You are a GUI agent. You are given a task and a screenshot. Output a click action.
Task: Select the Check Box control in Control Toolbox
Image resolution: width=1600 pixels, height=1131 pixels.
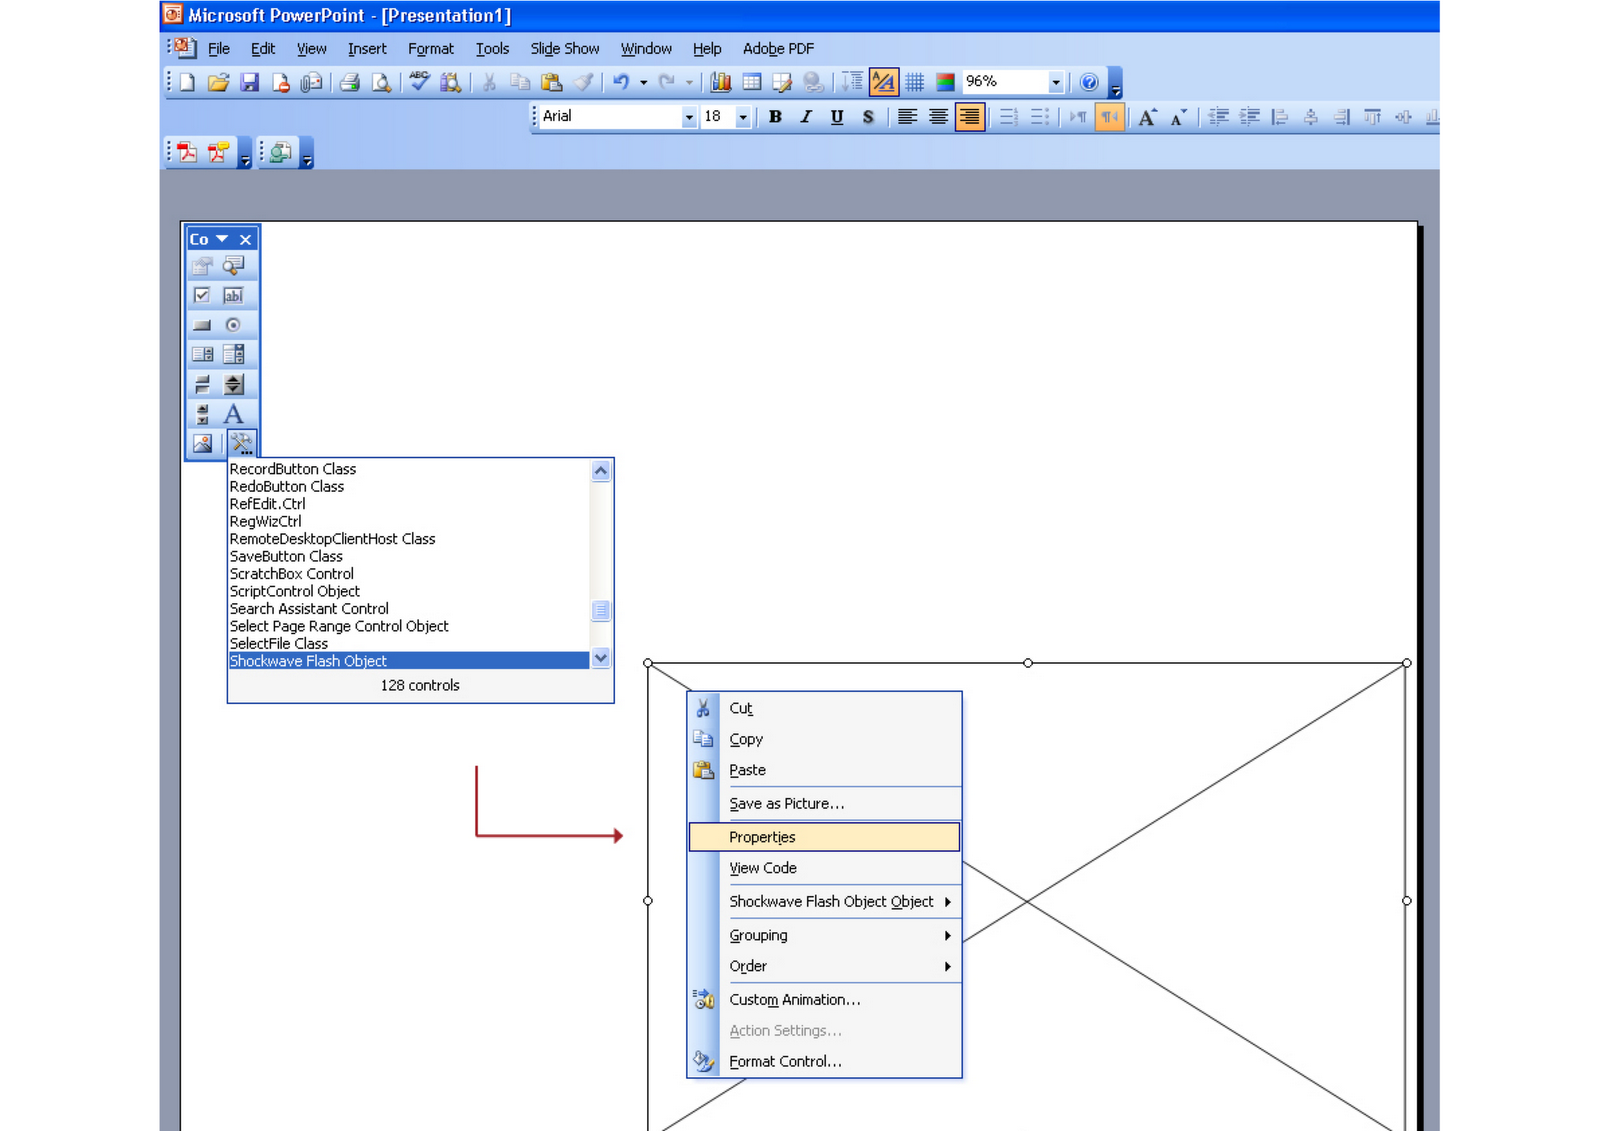[202, 295]
